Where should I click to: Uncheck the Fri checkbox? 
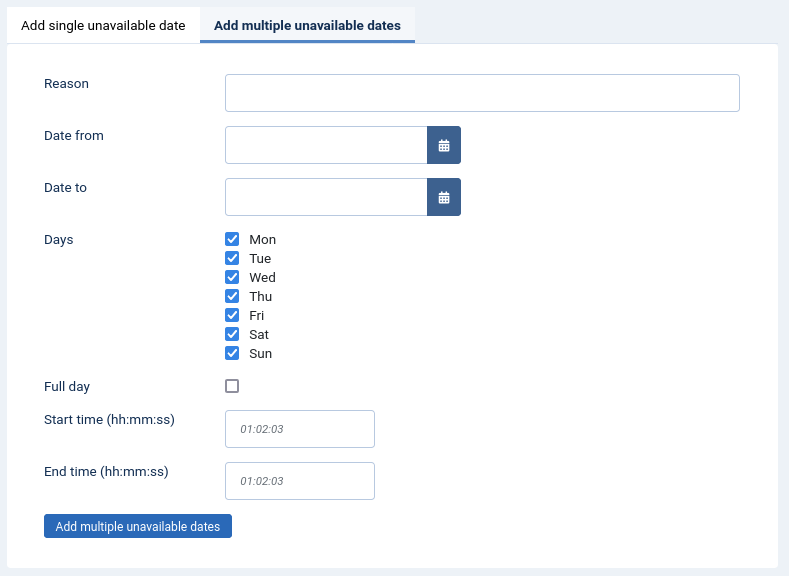tap(232, 315)
